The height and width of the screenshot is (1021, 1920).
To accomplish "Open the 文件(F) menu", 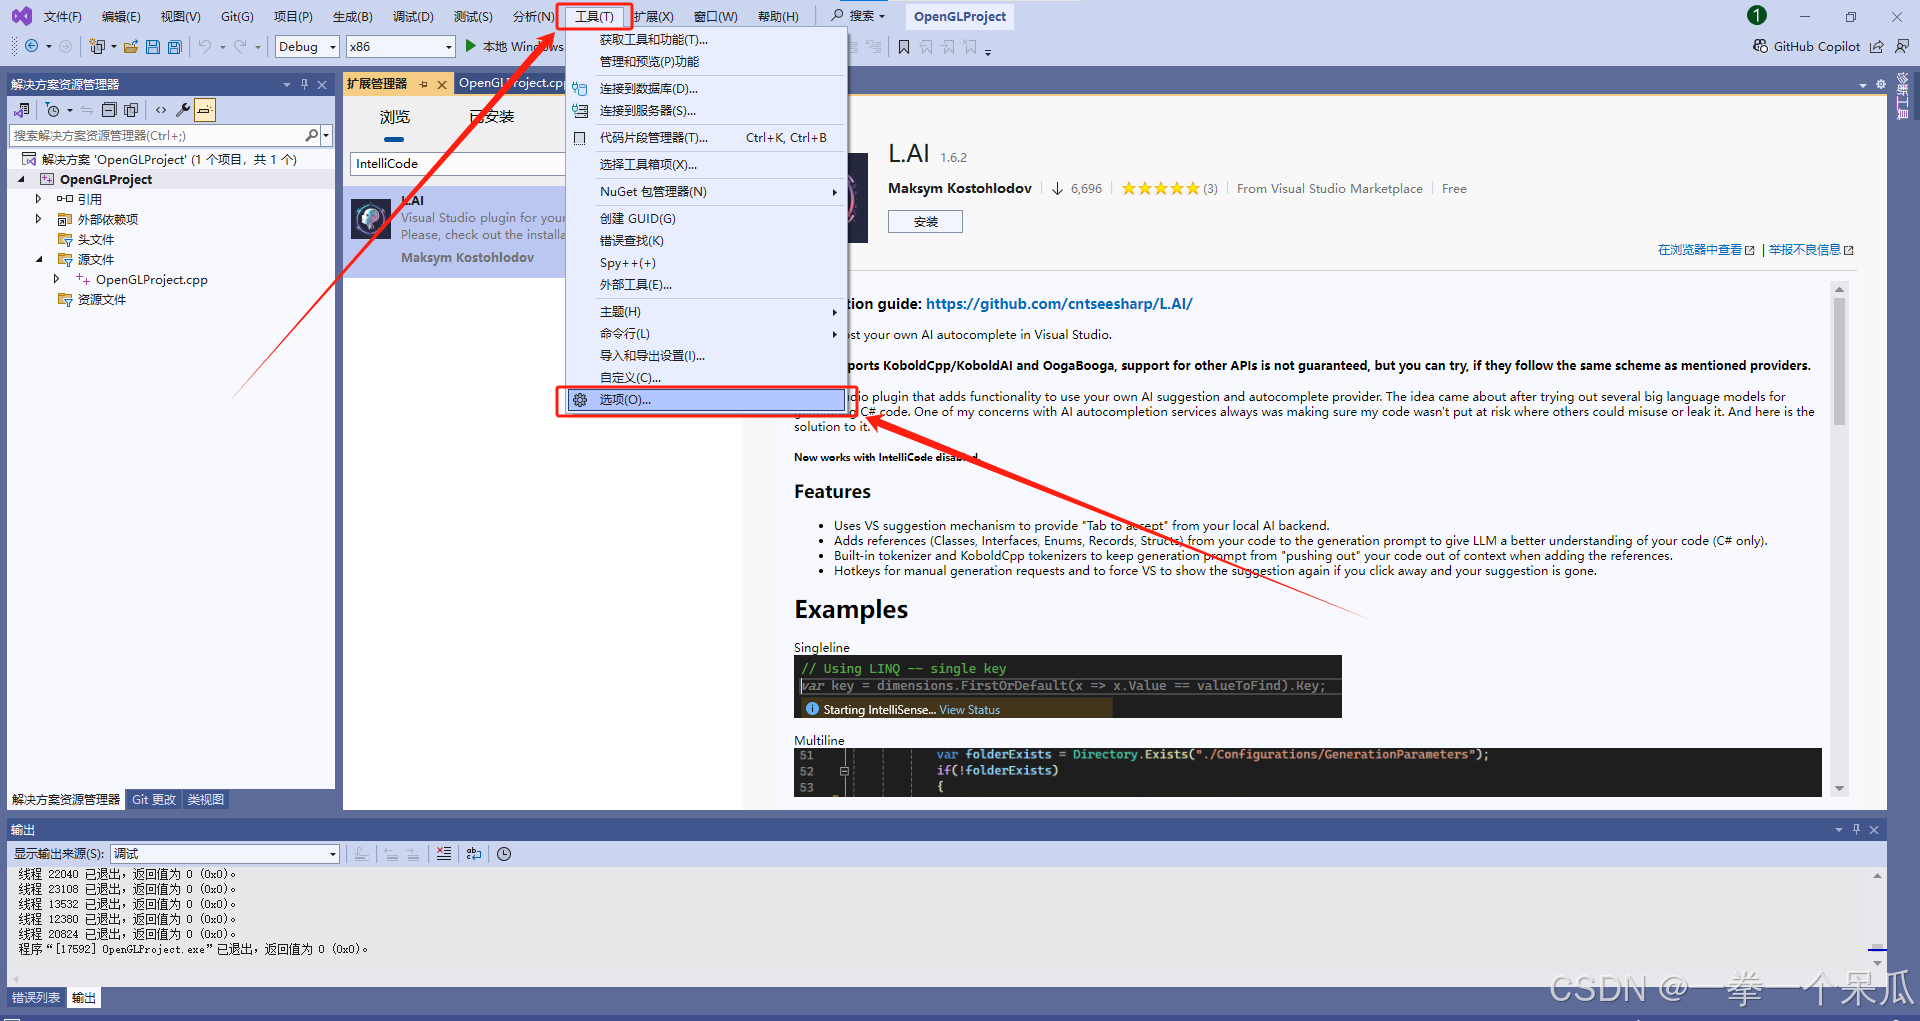I will point(63,17).
